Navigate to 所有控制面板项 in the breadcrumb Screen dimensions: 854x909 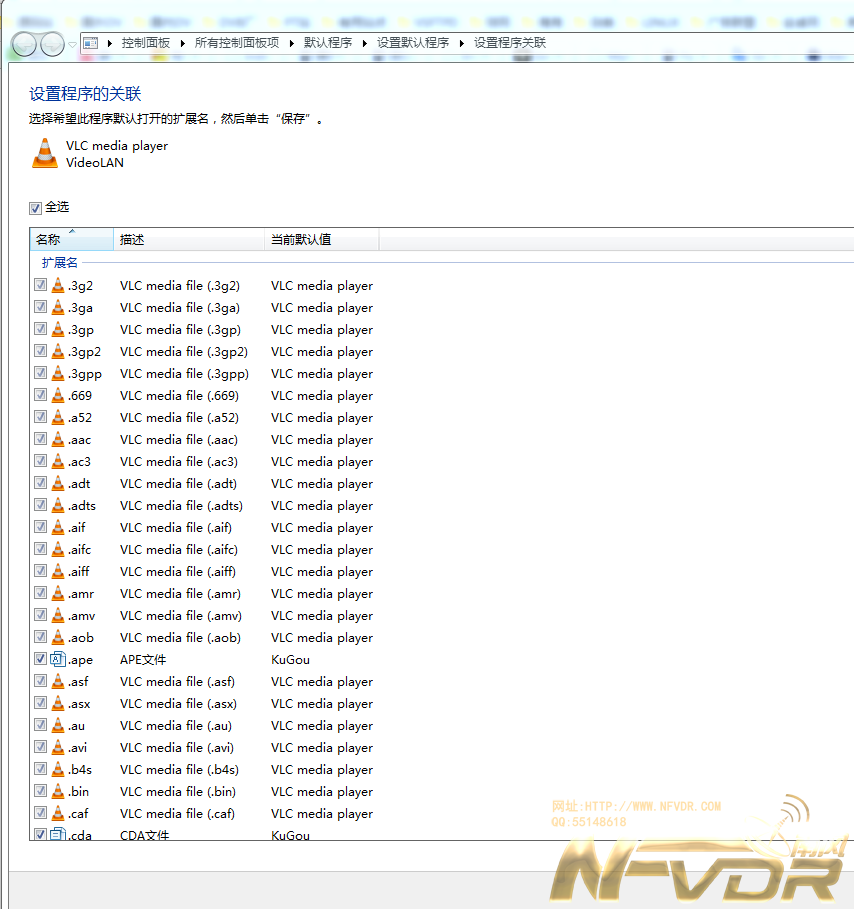click(237, 43)
